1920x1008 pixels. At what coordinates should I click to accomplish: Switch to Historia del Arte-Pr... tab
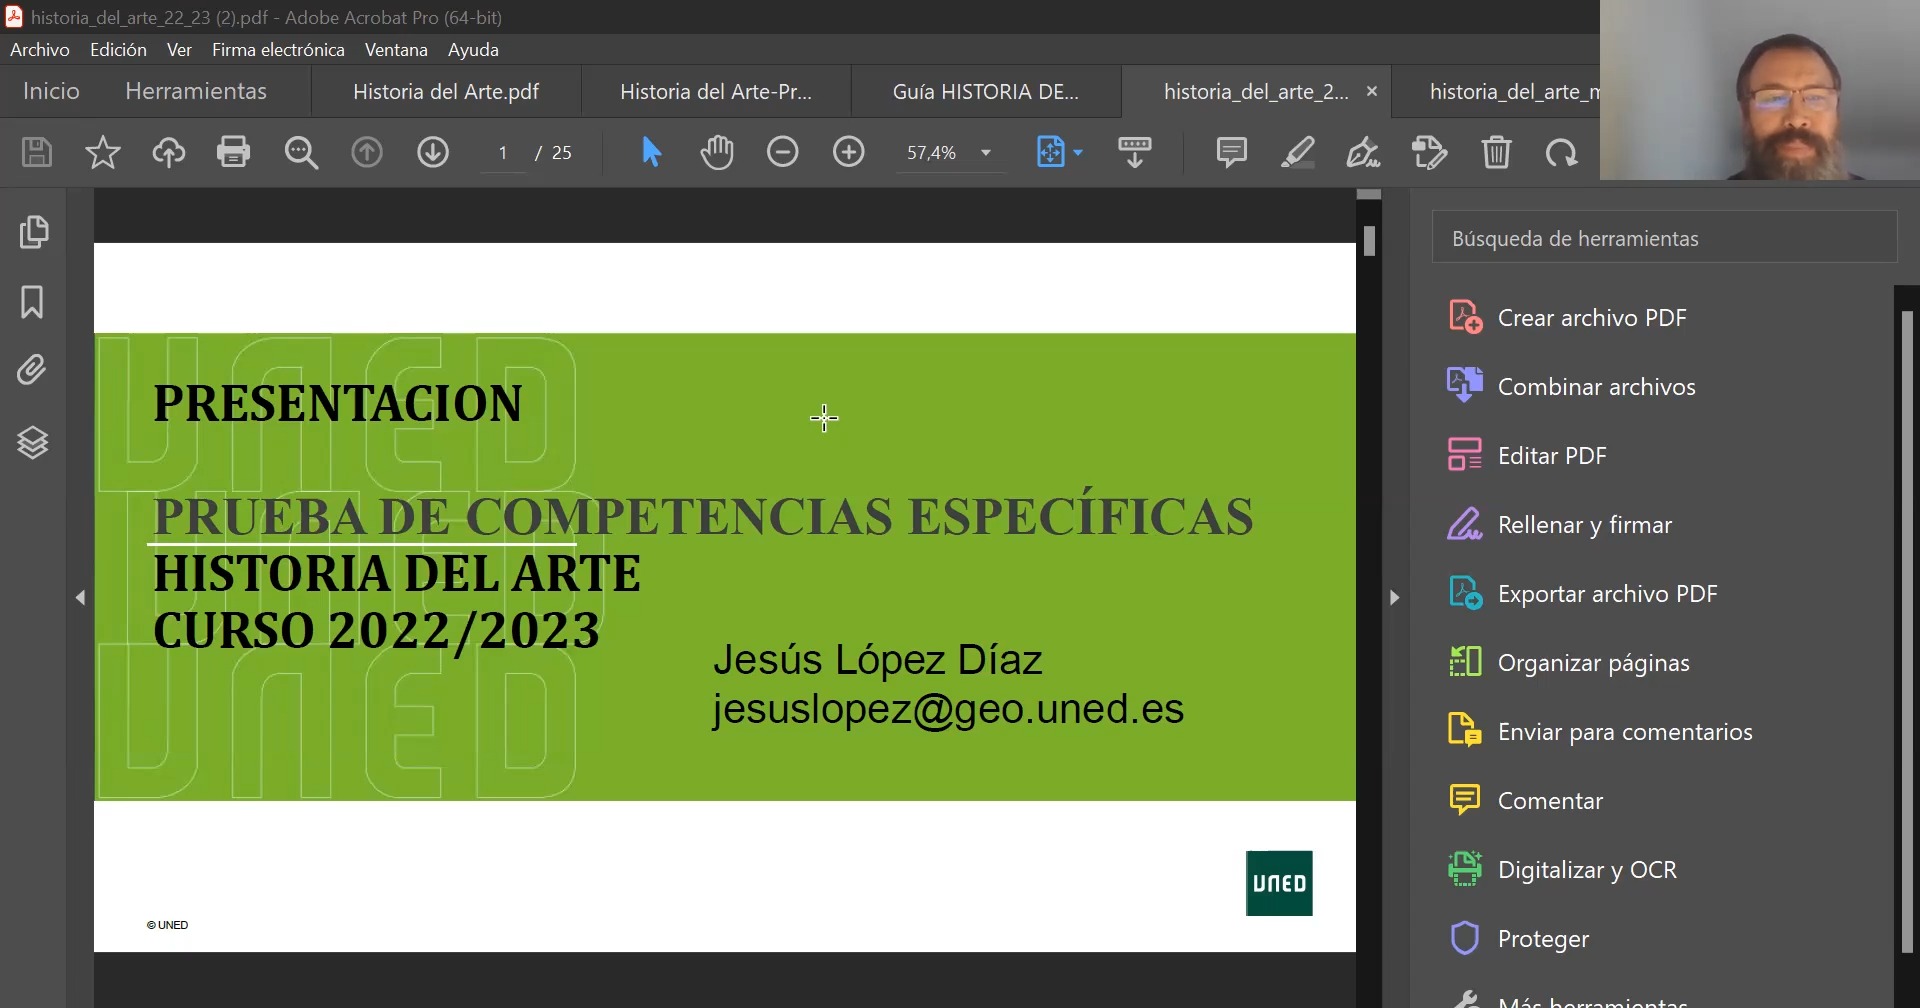click(x=716, y=92)
